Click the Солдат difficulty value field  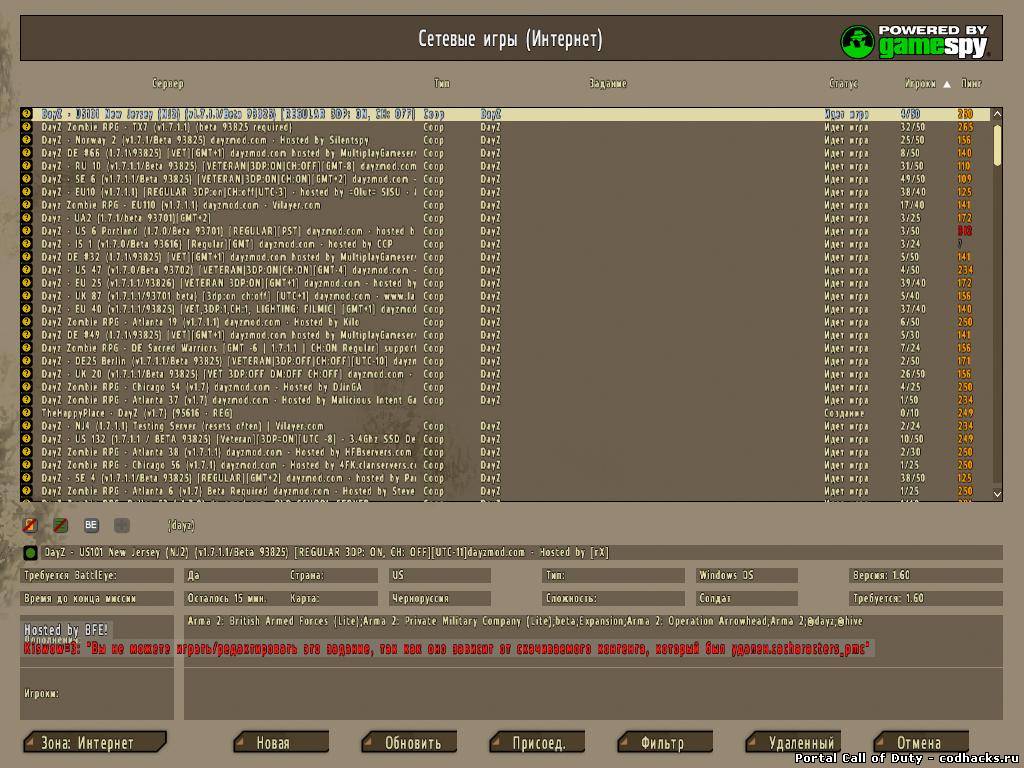[x=747, y=598]
